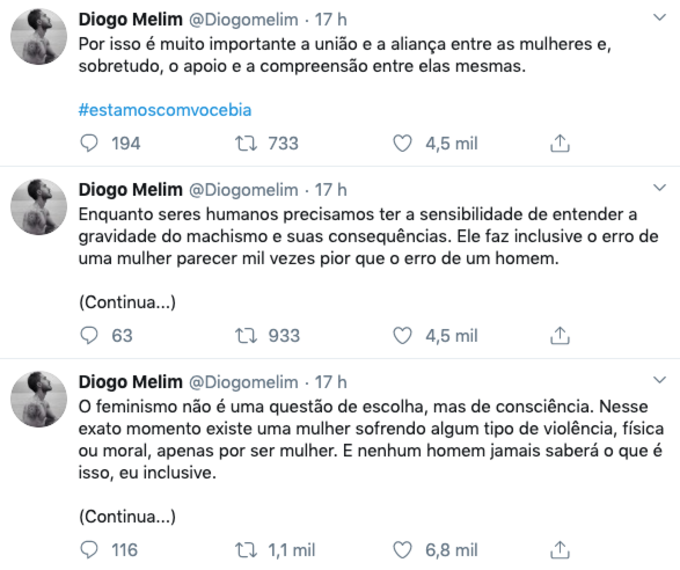The image size is (680, 570).
Task: Reply to the tweet about feminismo
Action: 88,549
